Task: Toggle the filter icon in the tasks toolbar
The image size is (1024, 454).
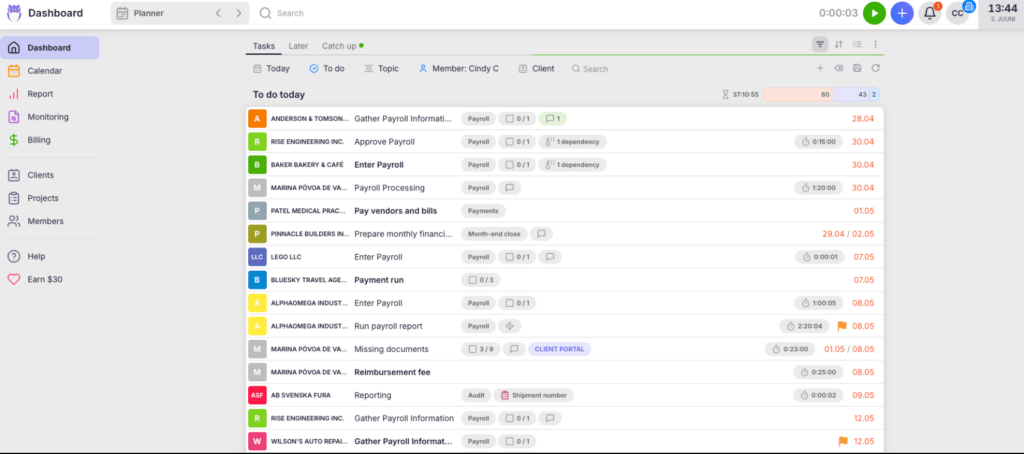Action: coord(820,44)
